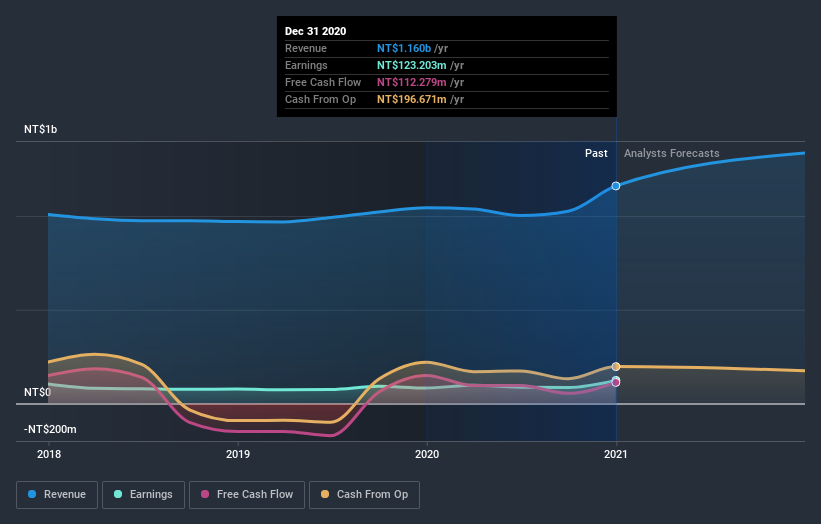Click the 2021 x-axis label
The image size is (821, 524).
click(x=616, y=454)
